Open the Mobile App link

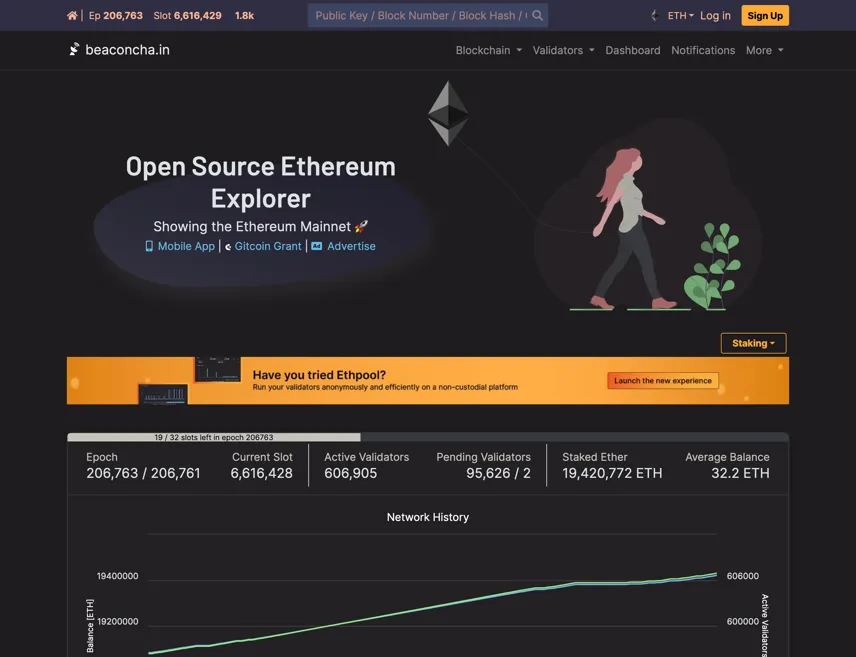(x=186, y=246)
